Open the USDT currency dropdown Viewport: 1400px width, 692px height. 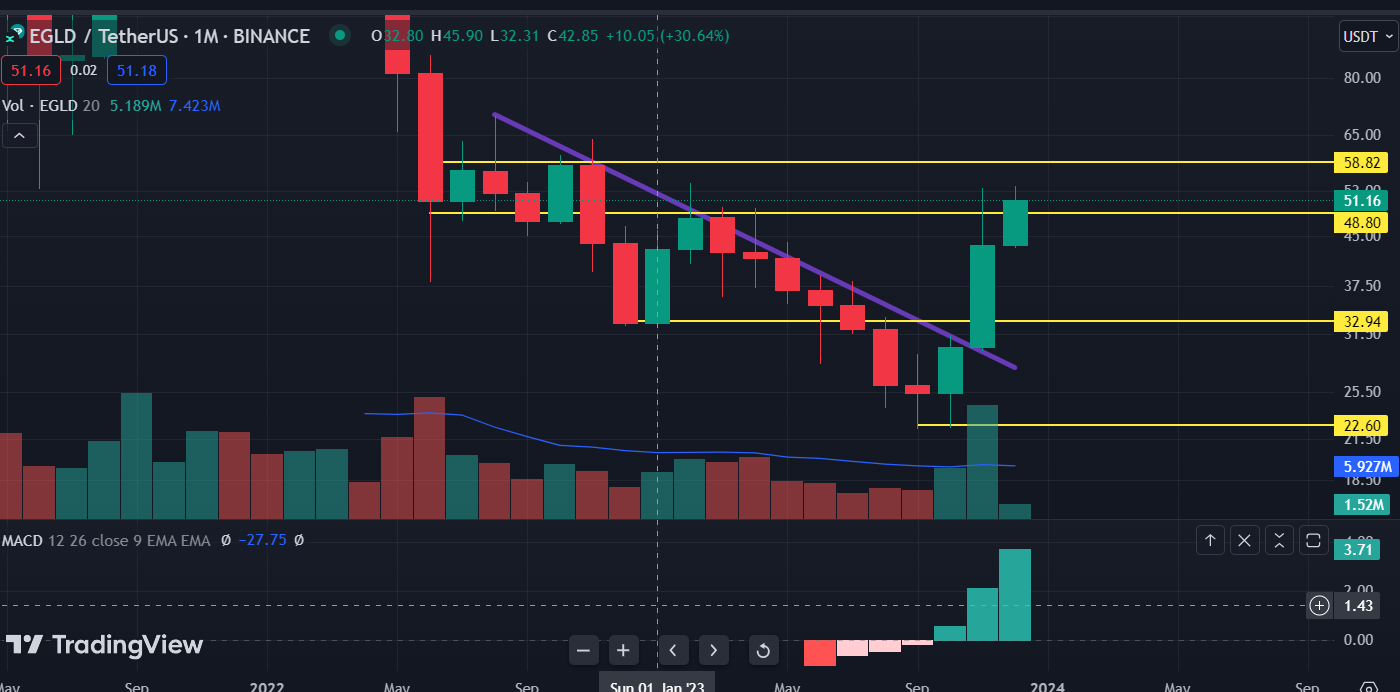pos(1367,37)
